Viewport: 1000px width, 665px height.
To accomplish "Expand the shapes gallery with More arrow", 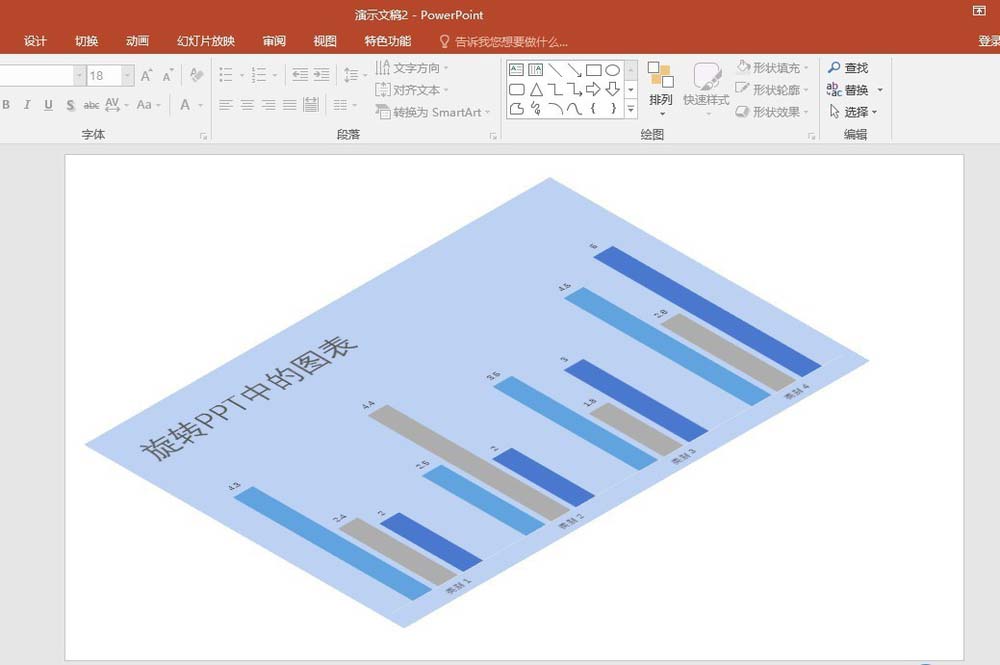I will (631, 110).
